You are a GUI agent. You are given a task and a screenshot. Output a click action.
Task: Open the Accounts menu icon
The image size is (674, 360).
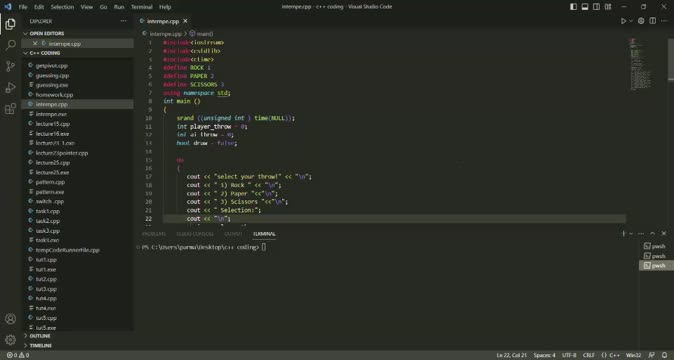coord(10,319)
